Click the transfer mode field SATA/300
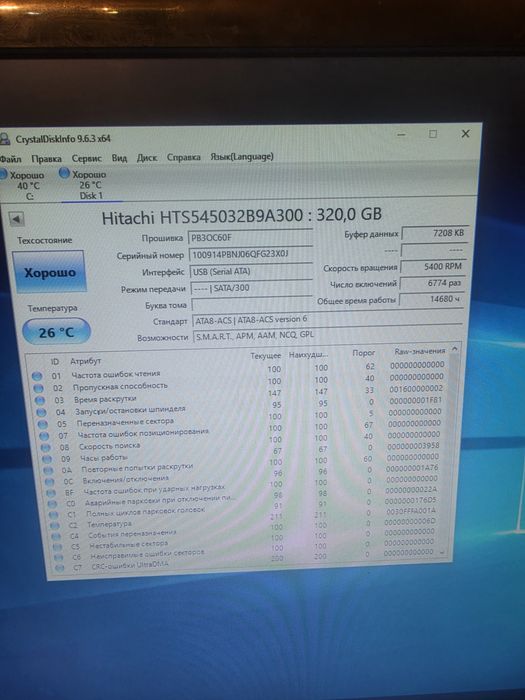Screen dimensions: 525x700 [x=251, y=288]
